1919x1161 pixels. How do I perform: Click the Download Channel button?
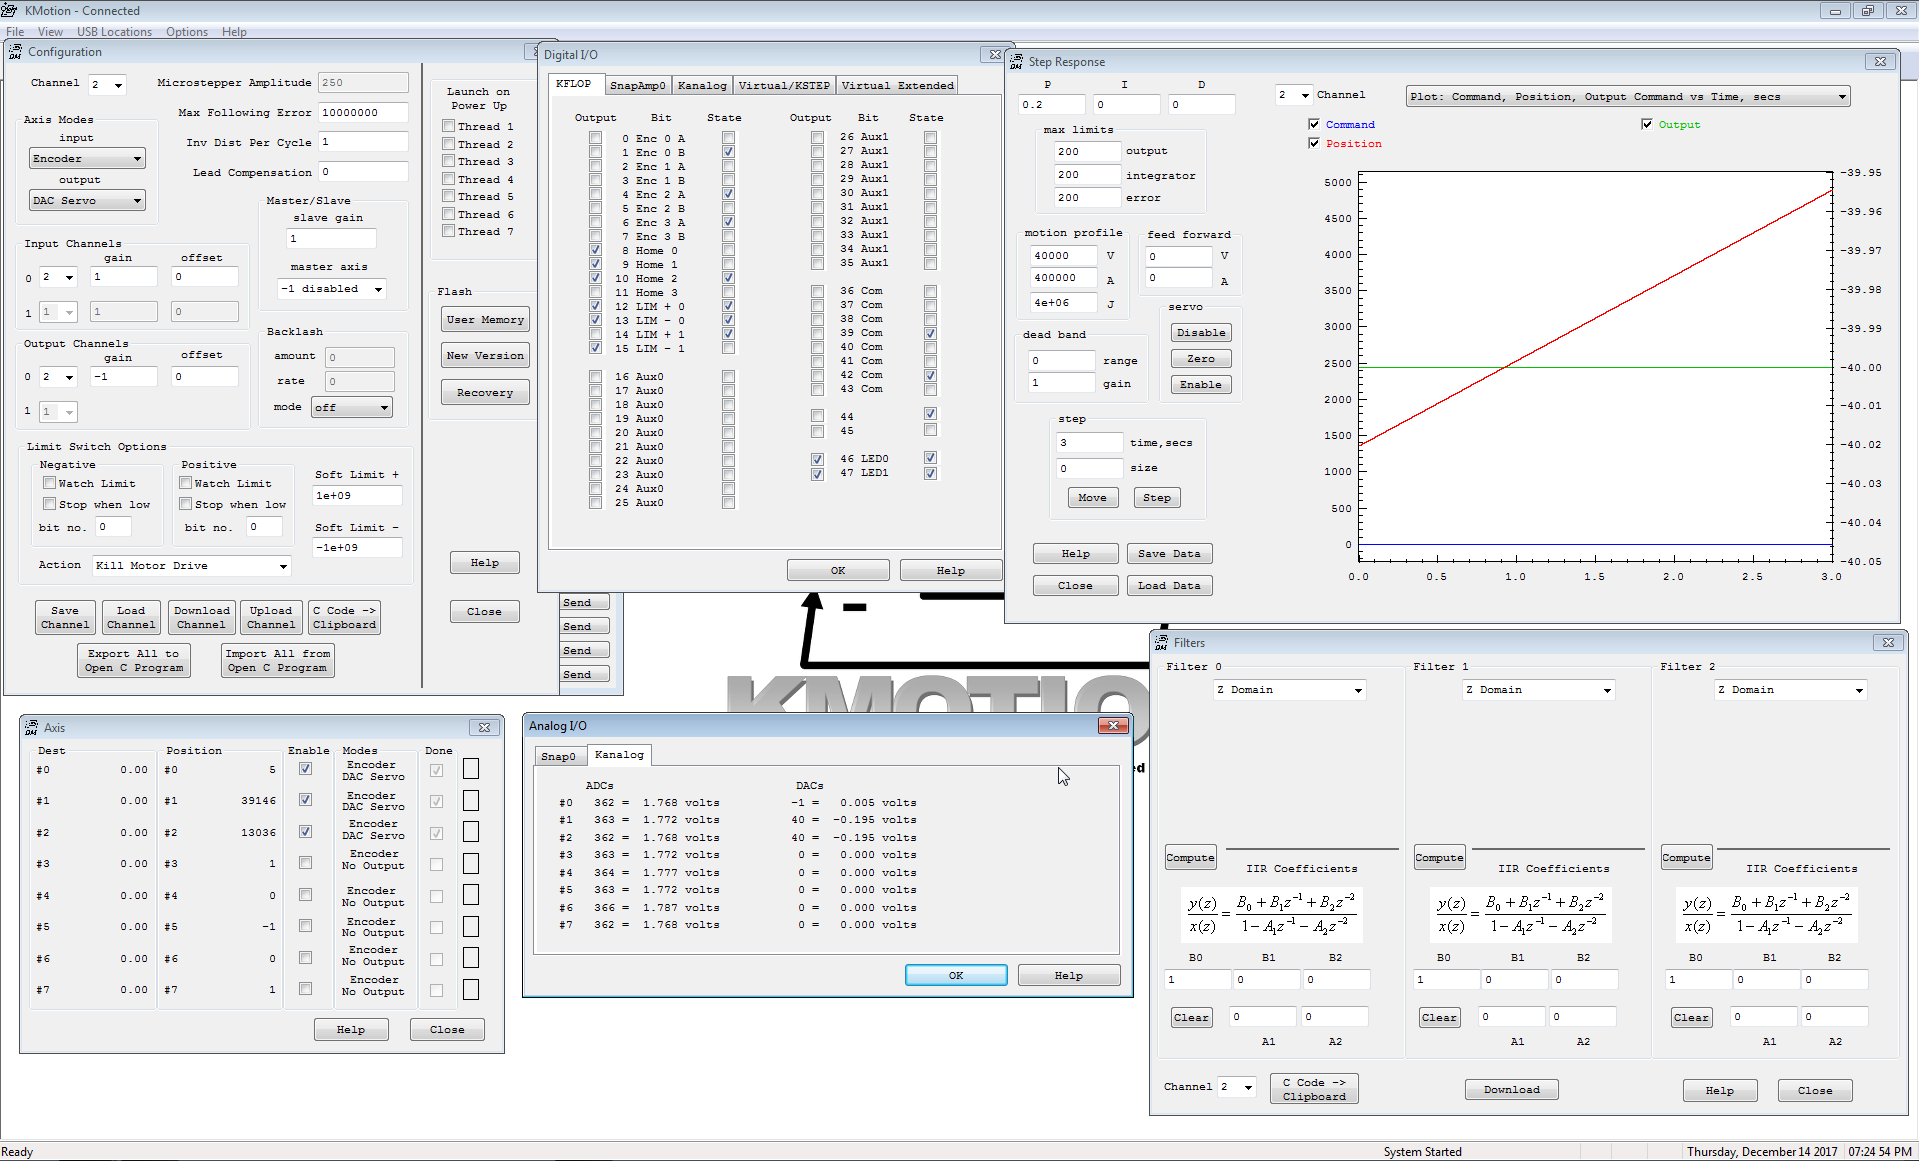201,618
